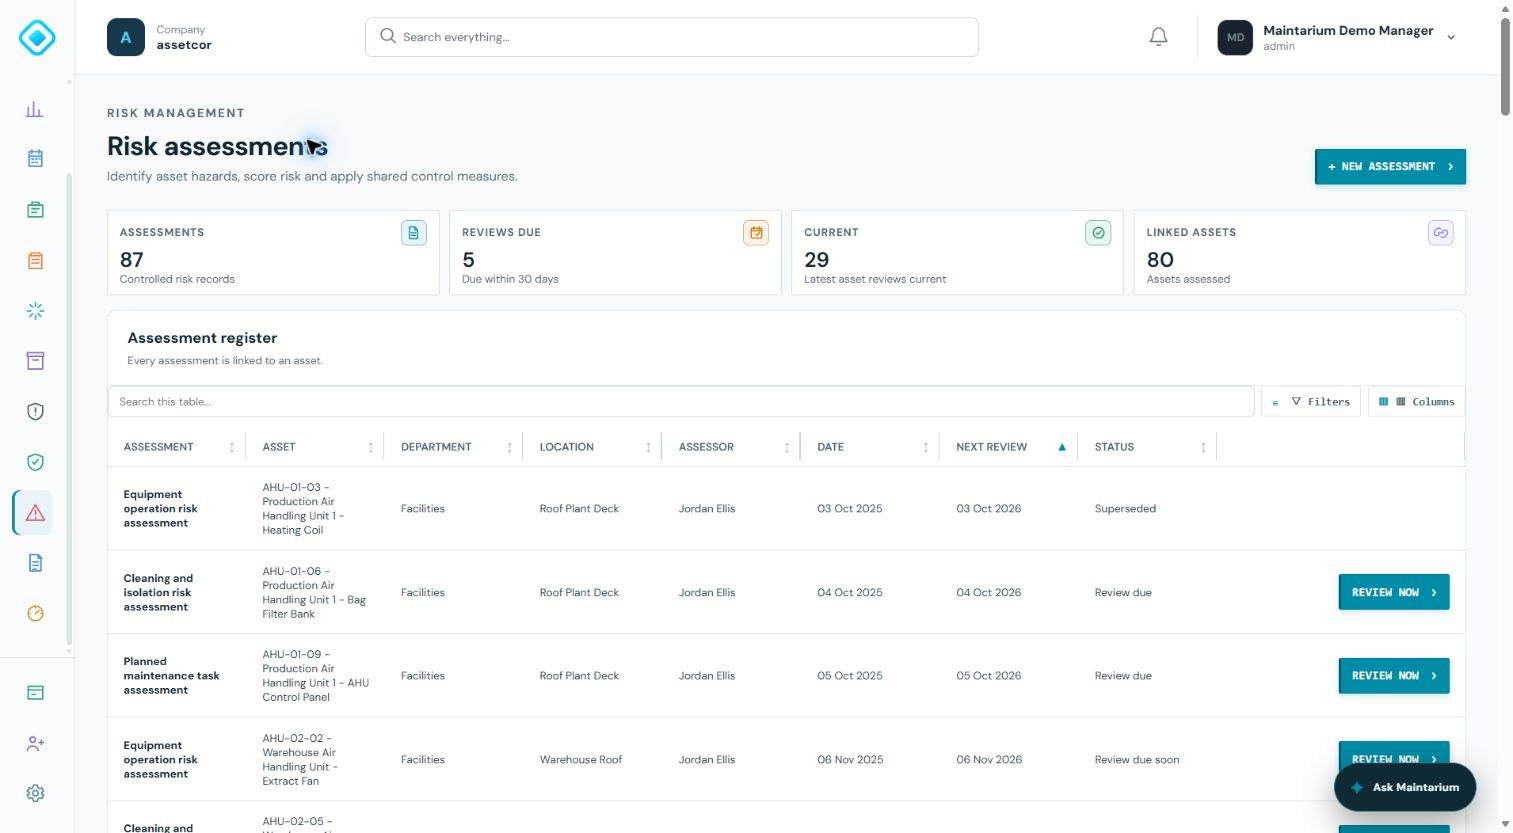Review now the AHU-01-09 AHU Control Panel assessment
1513x833 pixels.
[x=1393, y=676]
